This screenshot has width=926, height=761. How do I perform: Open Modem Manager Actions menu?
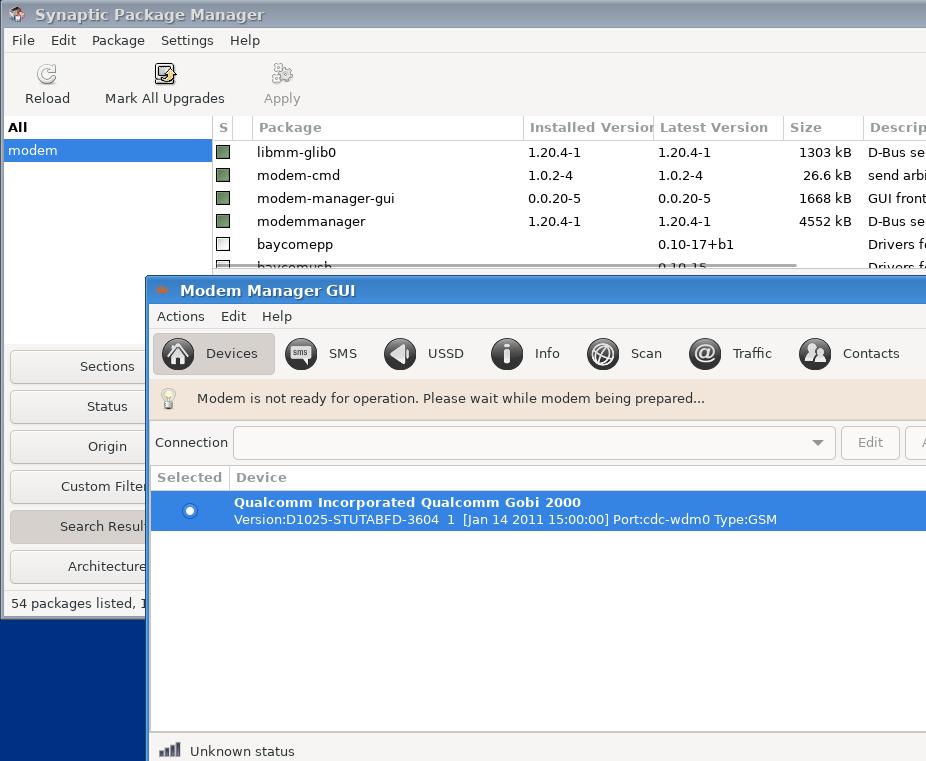[x=181, y=316]
